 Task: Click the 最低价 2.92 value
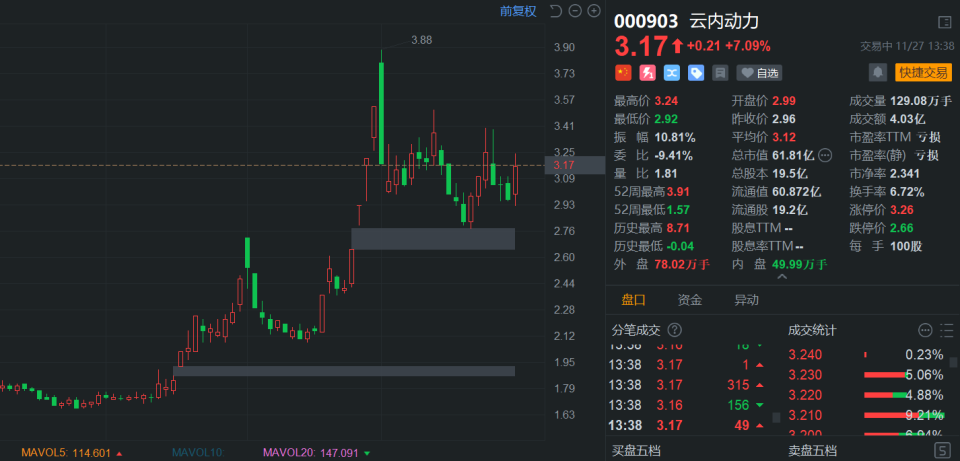[x=666, y=119]
